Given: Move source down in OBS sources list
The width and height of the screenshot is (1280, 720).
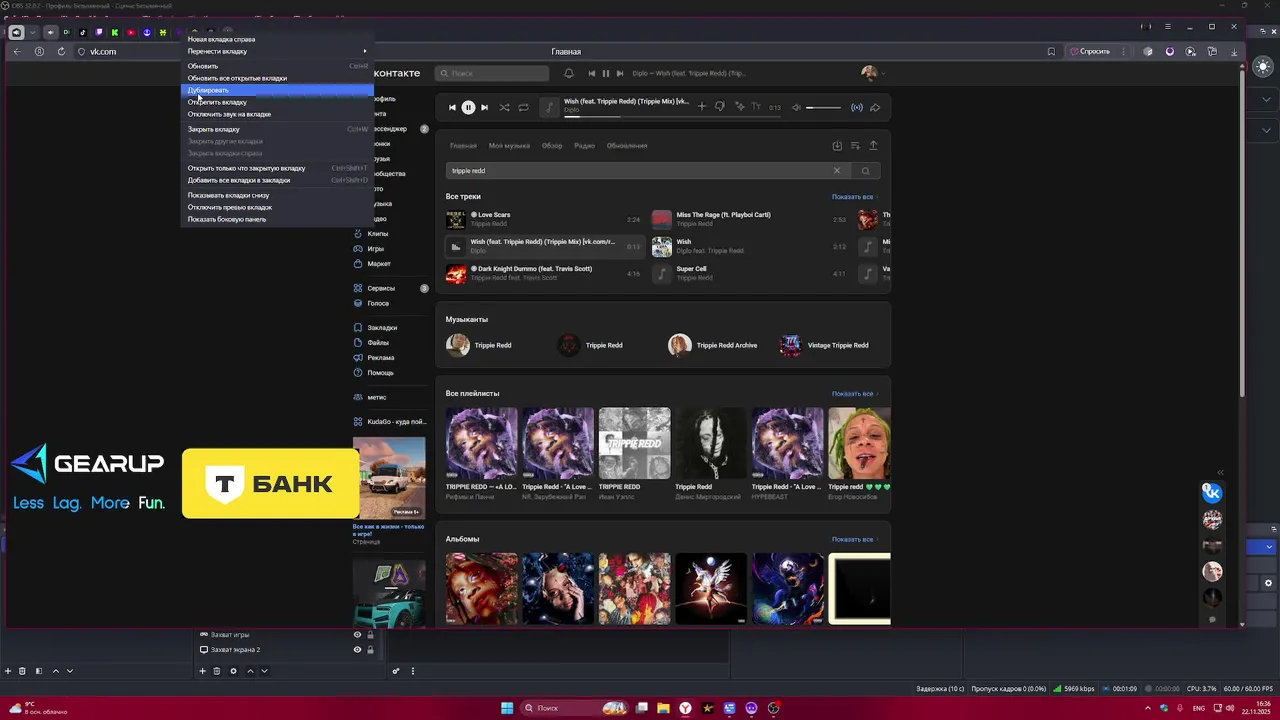Looking at the screenshot, I should pos(264,671).
